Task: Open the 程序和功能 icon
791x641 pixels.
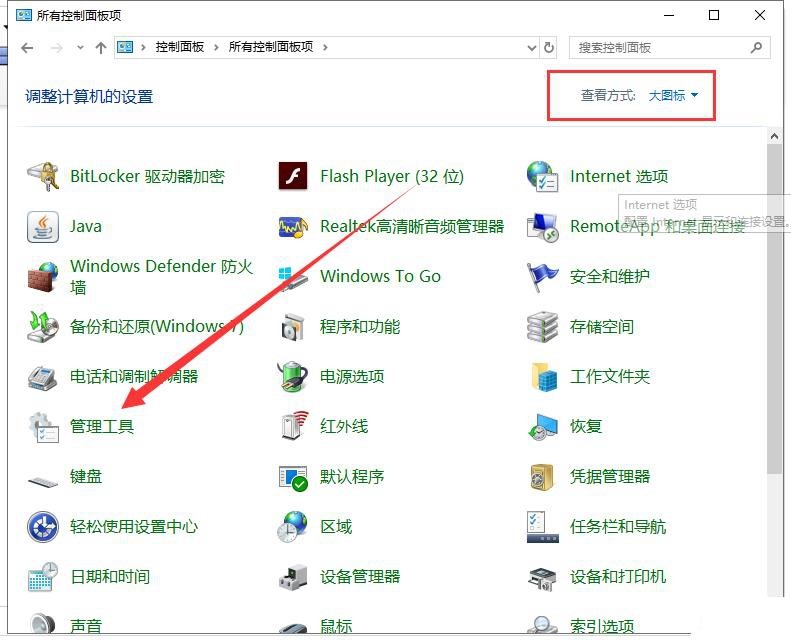Action: 293,327
